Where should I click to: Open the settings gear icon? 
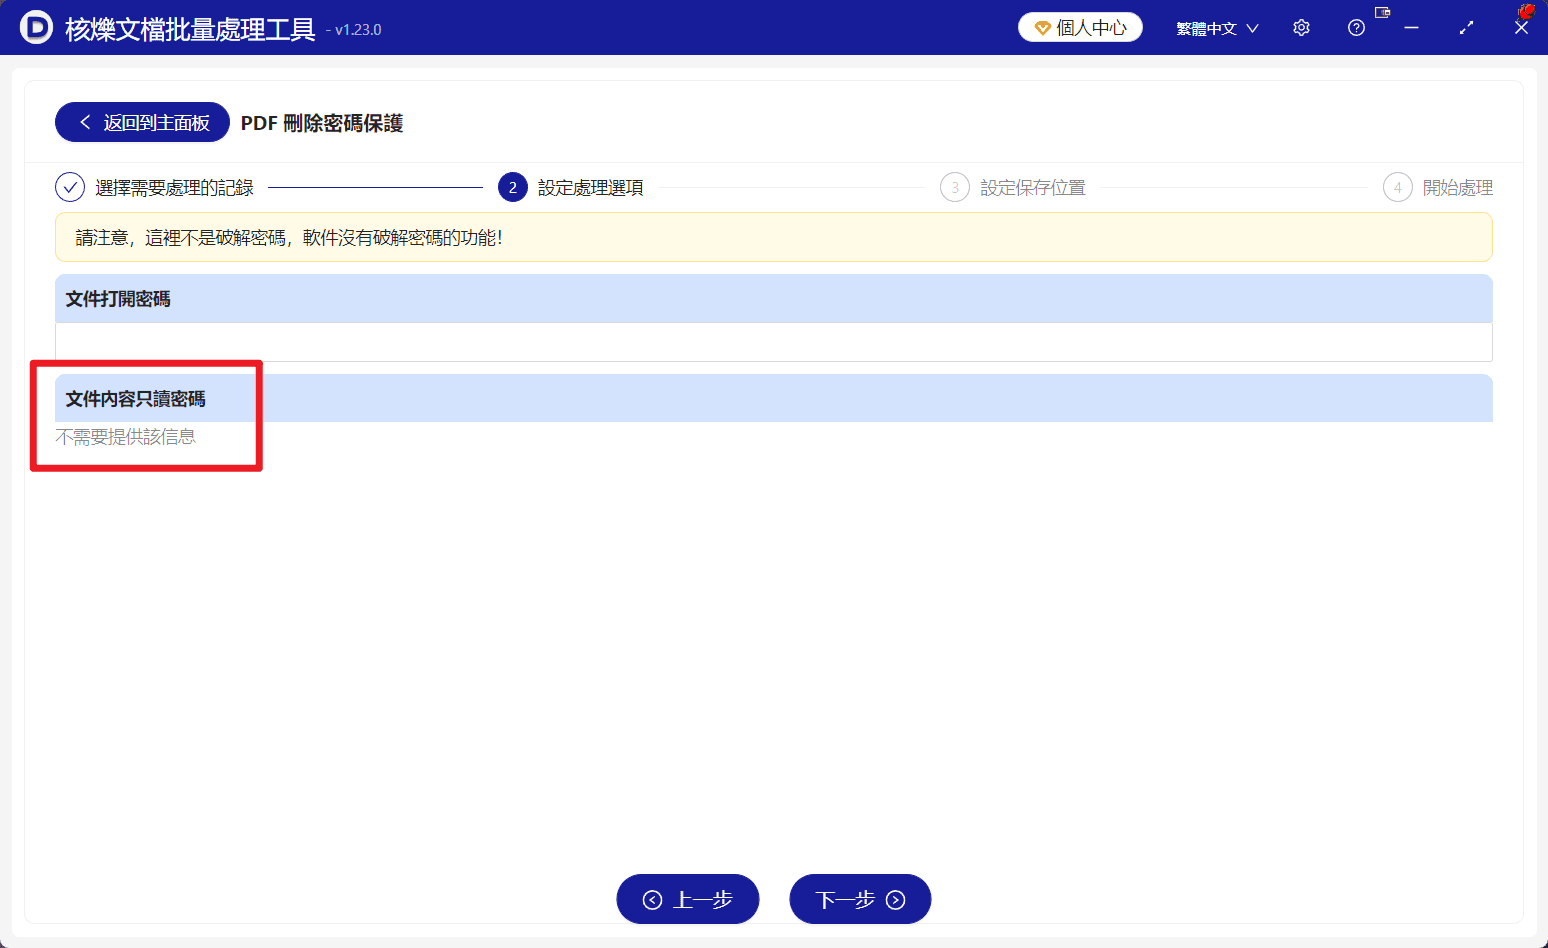click(1301, 28)
